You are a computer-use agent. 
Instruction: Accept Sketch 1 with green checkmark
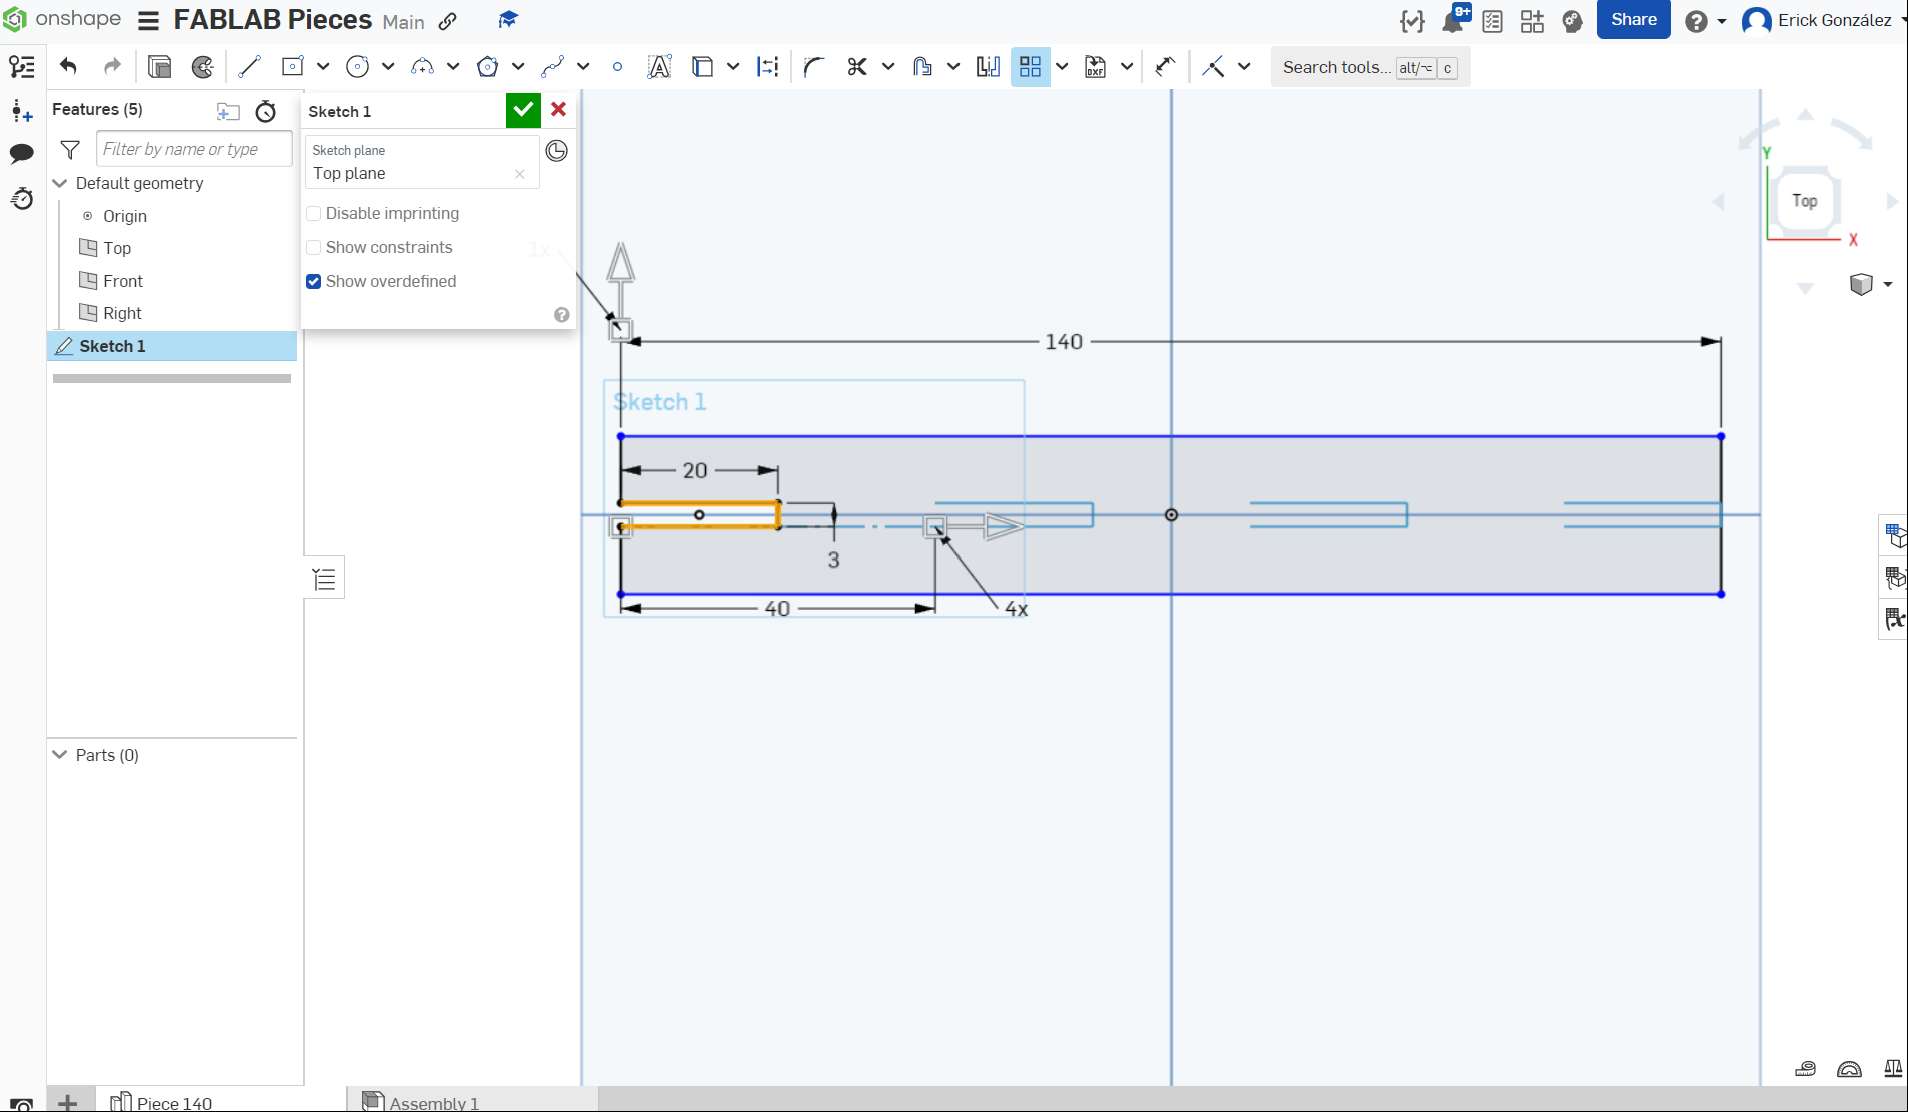pos(523,110)
